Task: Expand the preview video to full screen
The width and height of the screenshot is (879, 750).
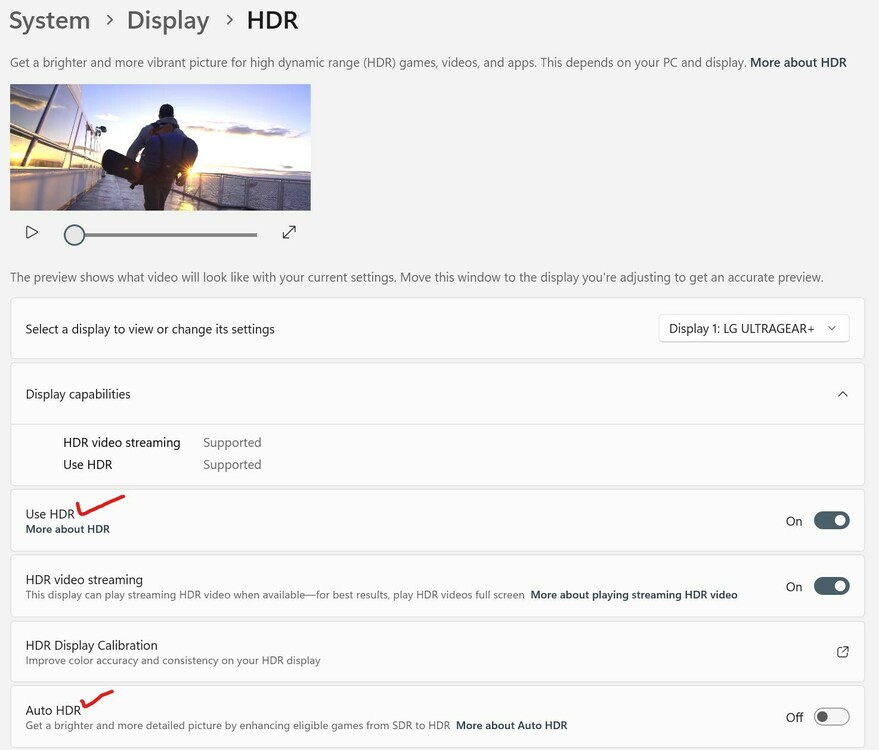Action: coord(288,232)
